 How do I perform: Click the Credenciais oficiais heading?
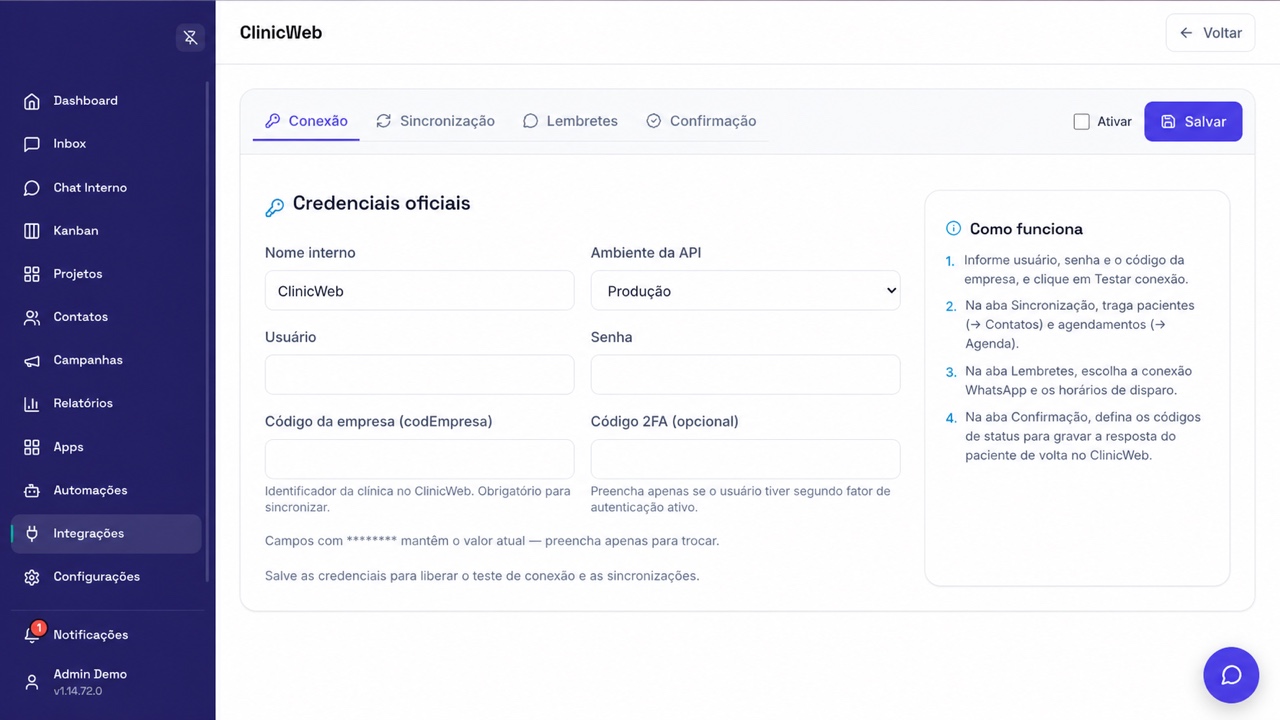coord(381,203)
